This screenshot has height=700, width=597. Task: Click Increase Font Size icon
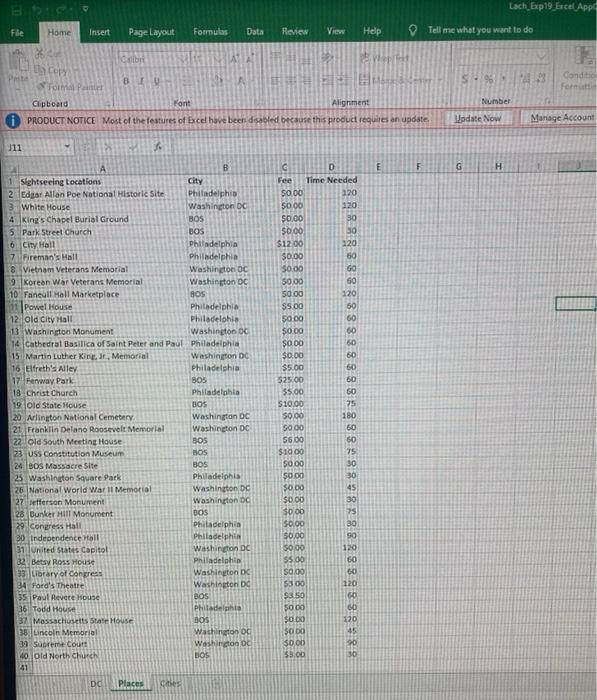click(x=234, y=59)
